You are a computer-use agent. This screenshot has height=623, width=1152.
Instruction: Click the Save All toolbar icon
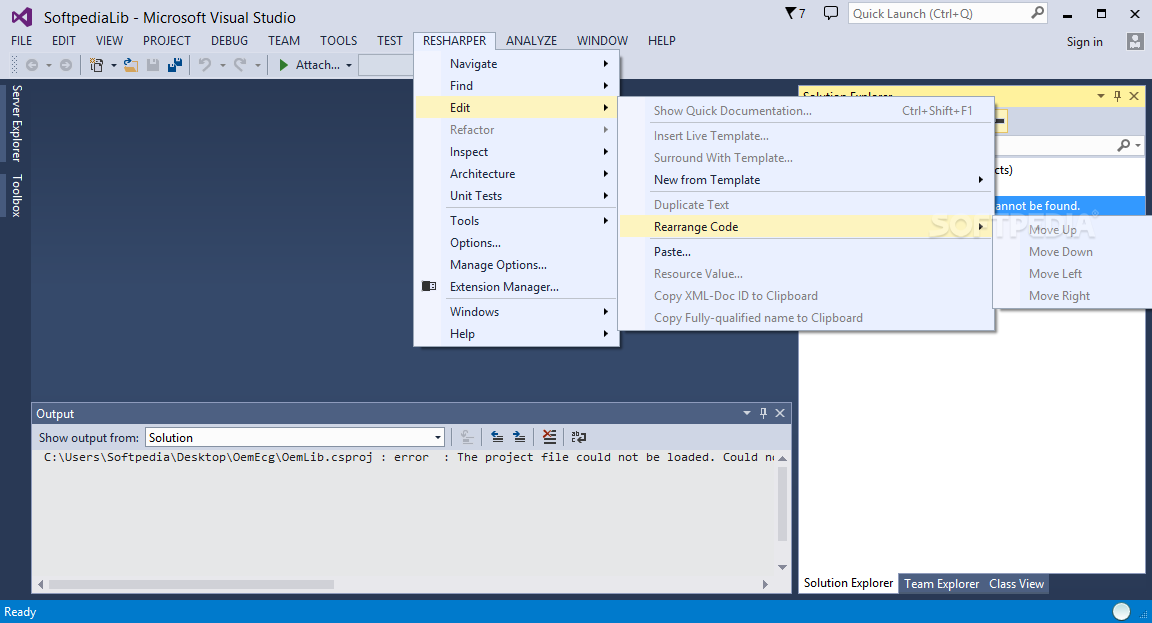click(x=175, y=65)
